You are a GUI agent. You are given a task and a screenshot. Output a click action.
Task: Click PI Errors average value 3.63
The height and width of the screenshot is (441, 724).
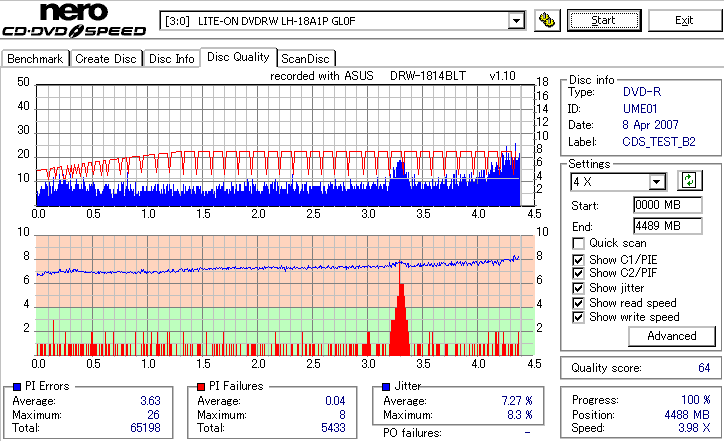click(150, 401)
